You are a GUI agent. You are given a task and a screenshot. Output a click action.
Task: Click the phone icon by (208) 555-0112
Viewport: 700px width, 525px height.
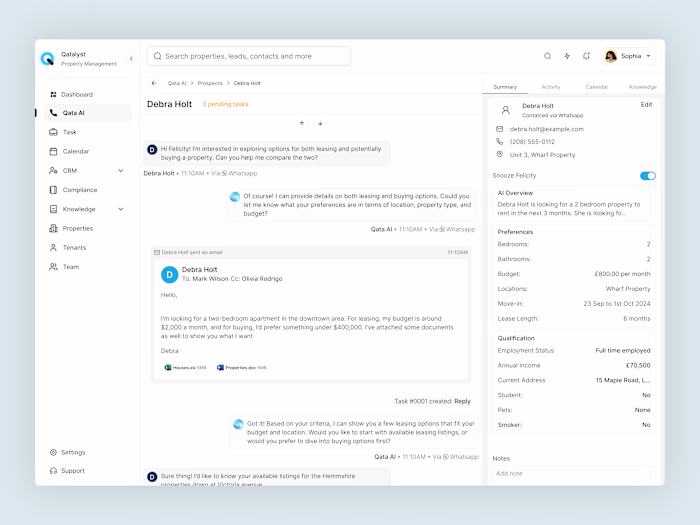(500, 142)
